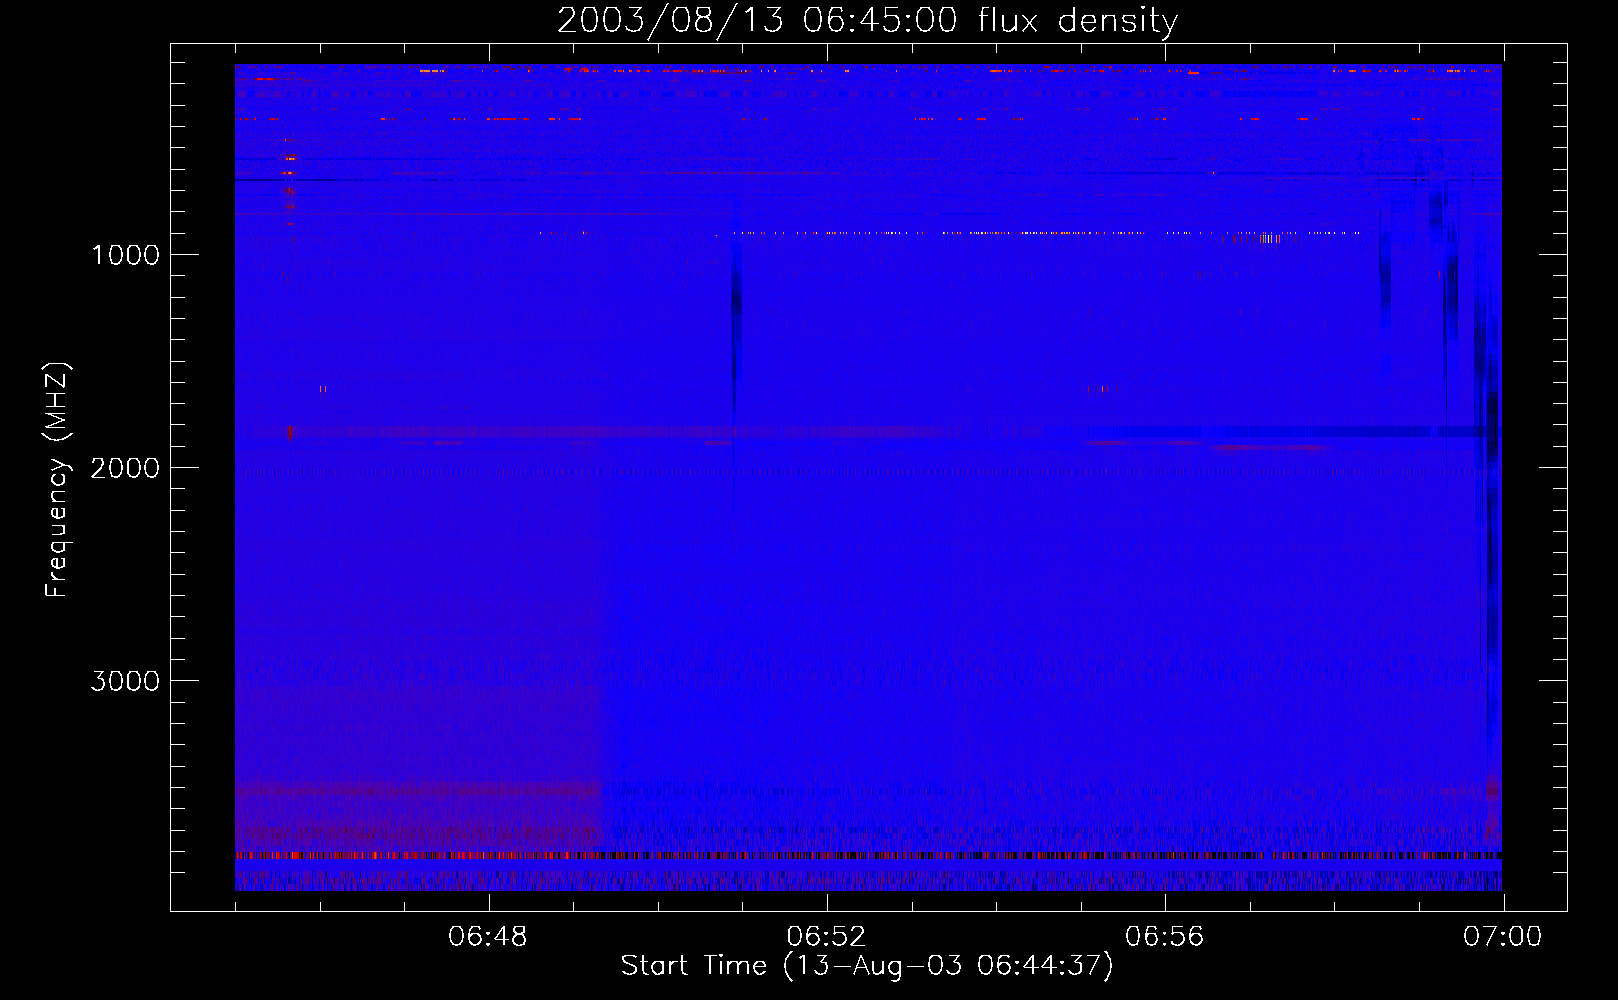Click the 'Start Time (13-Aug-03 06:44:37)' label
Viewport: 1618px width, 1000px height.
(867, 966)
